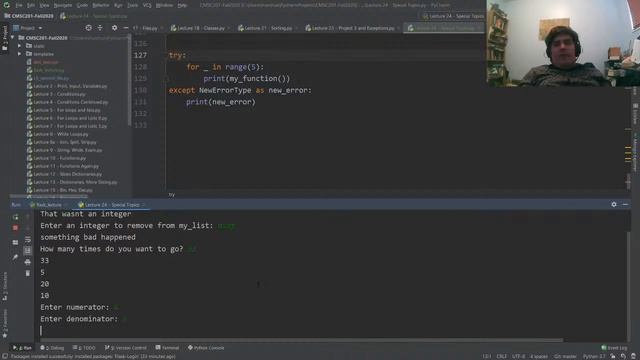
Task: Click the Run console horizontal scrollbar
Action: 301,340
